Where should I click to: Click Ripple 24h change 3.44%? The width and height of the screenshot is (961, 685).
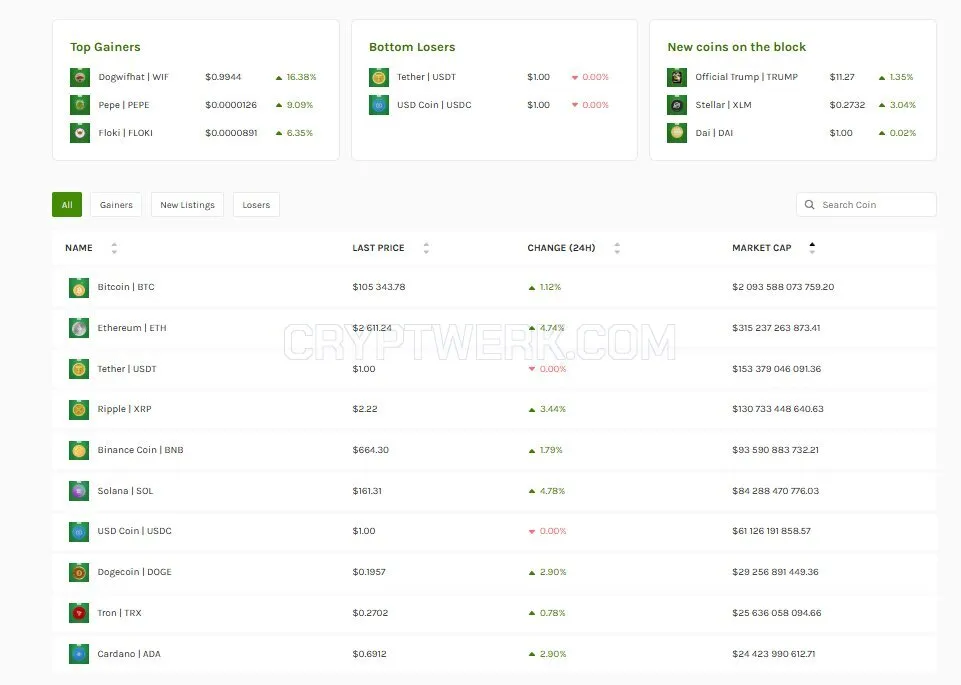[x=553, y=409]
